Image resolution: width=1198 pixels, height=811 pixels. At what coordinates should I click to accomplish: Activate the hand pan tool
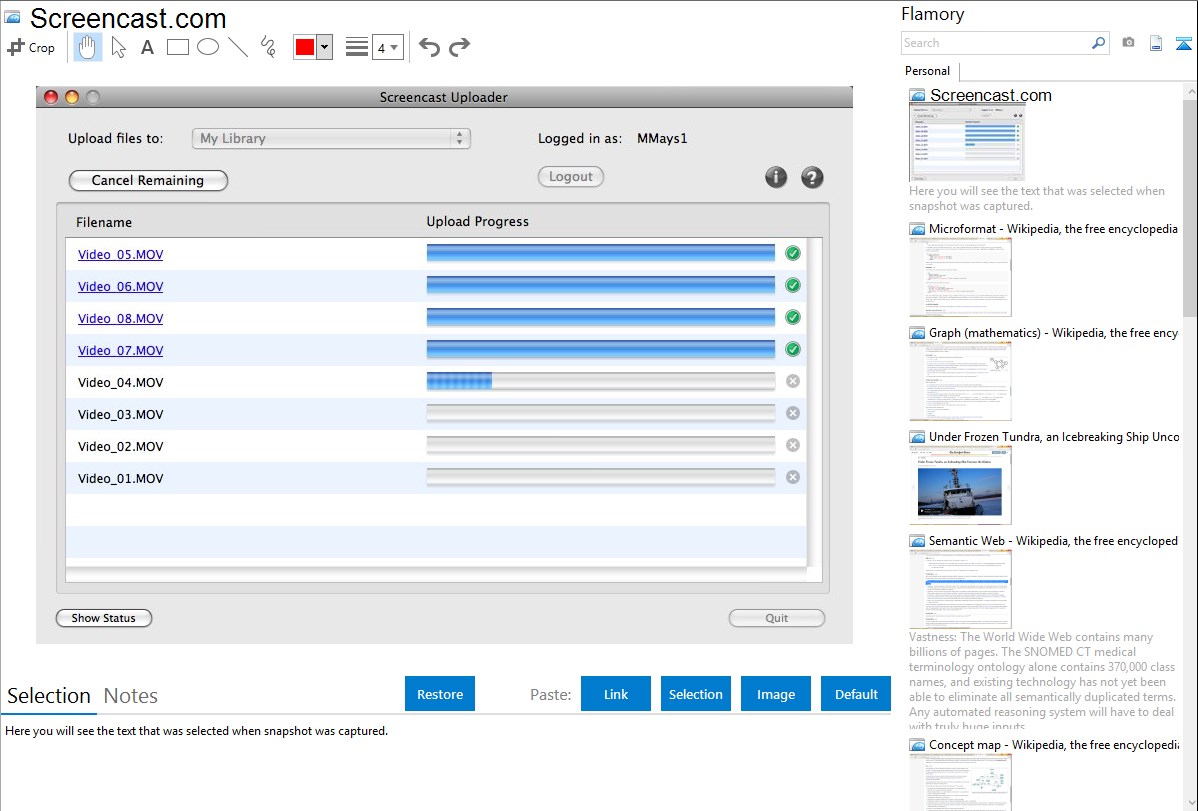click(x=87, y=47)
